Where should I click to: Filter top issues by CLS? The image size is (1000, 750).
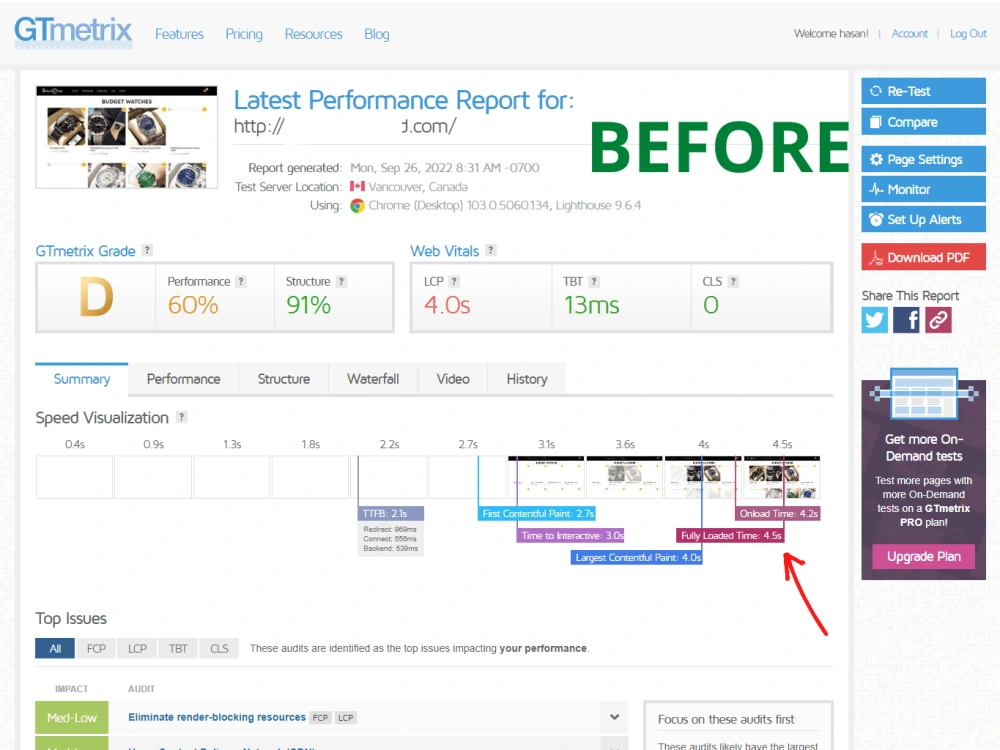(219, 649)
